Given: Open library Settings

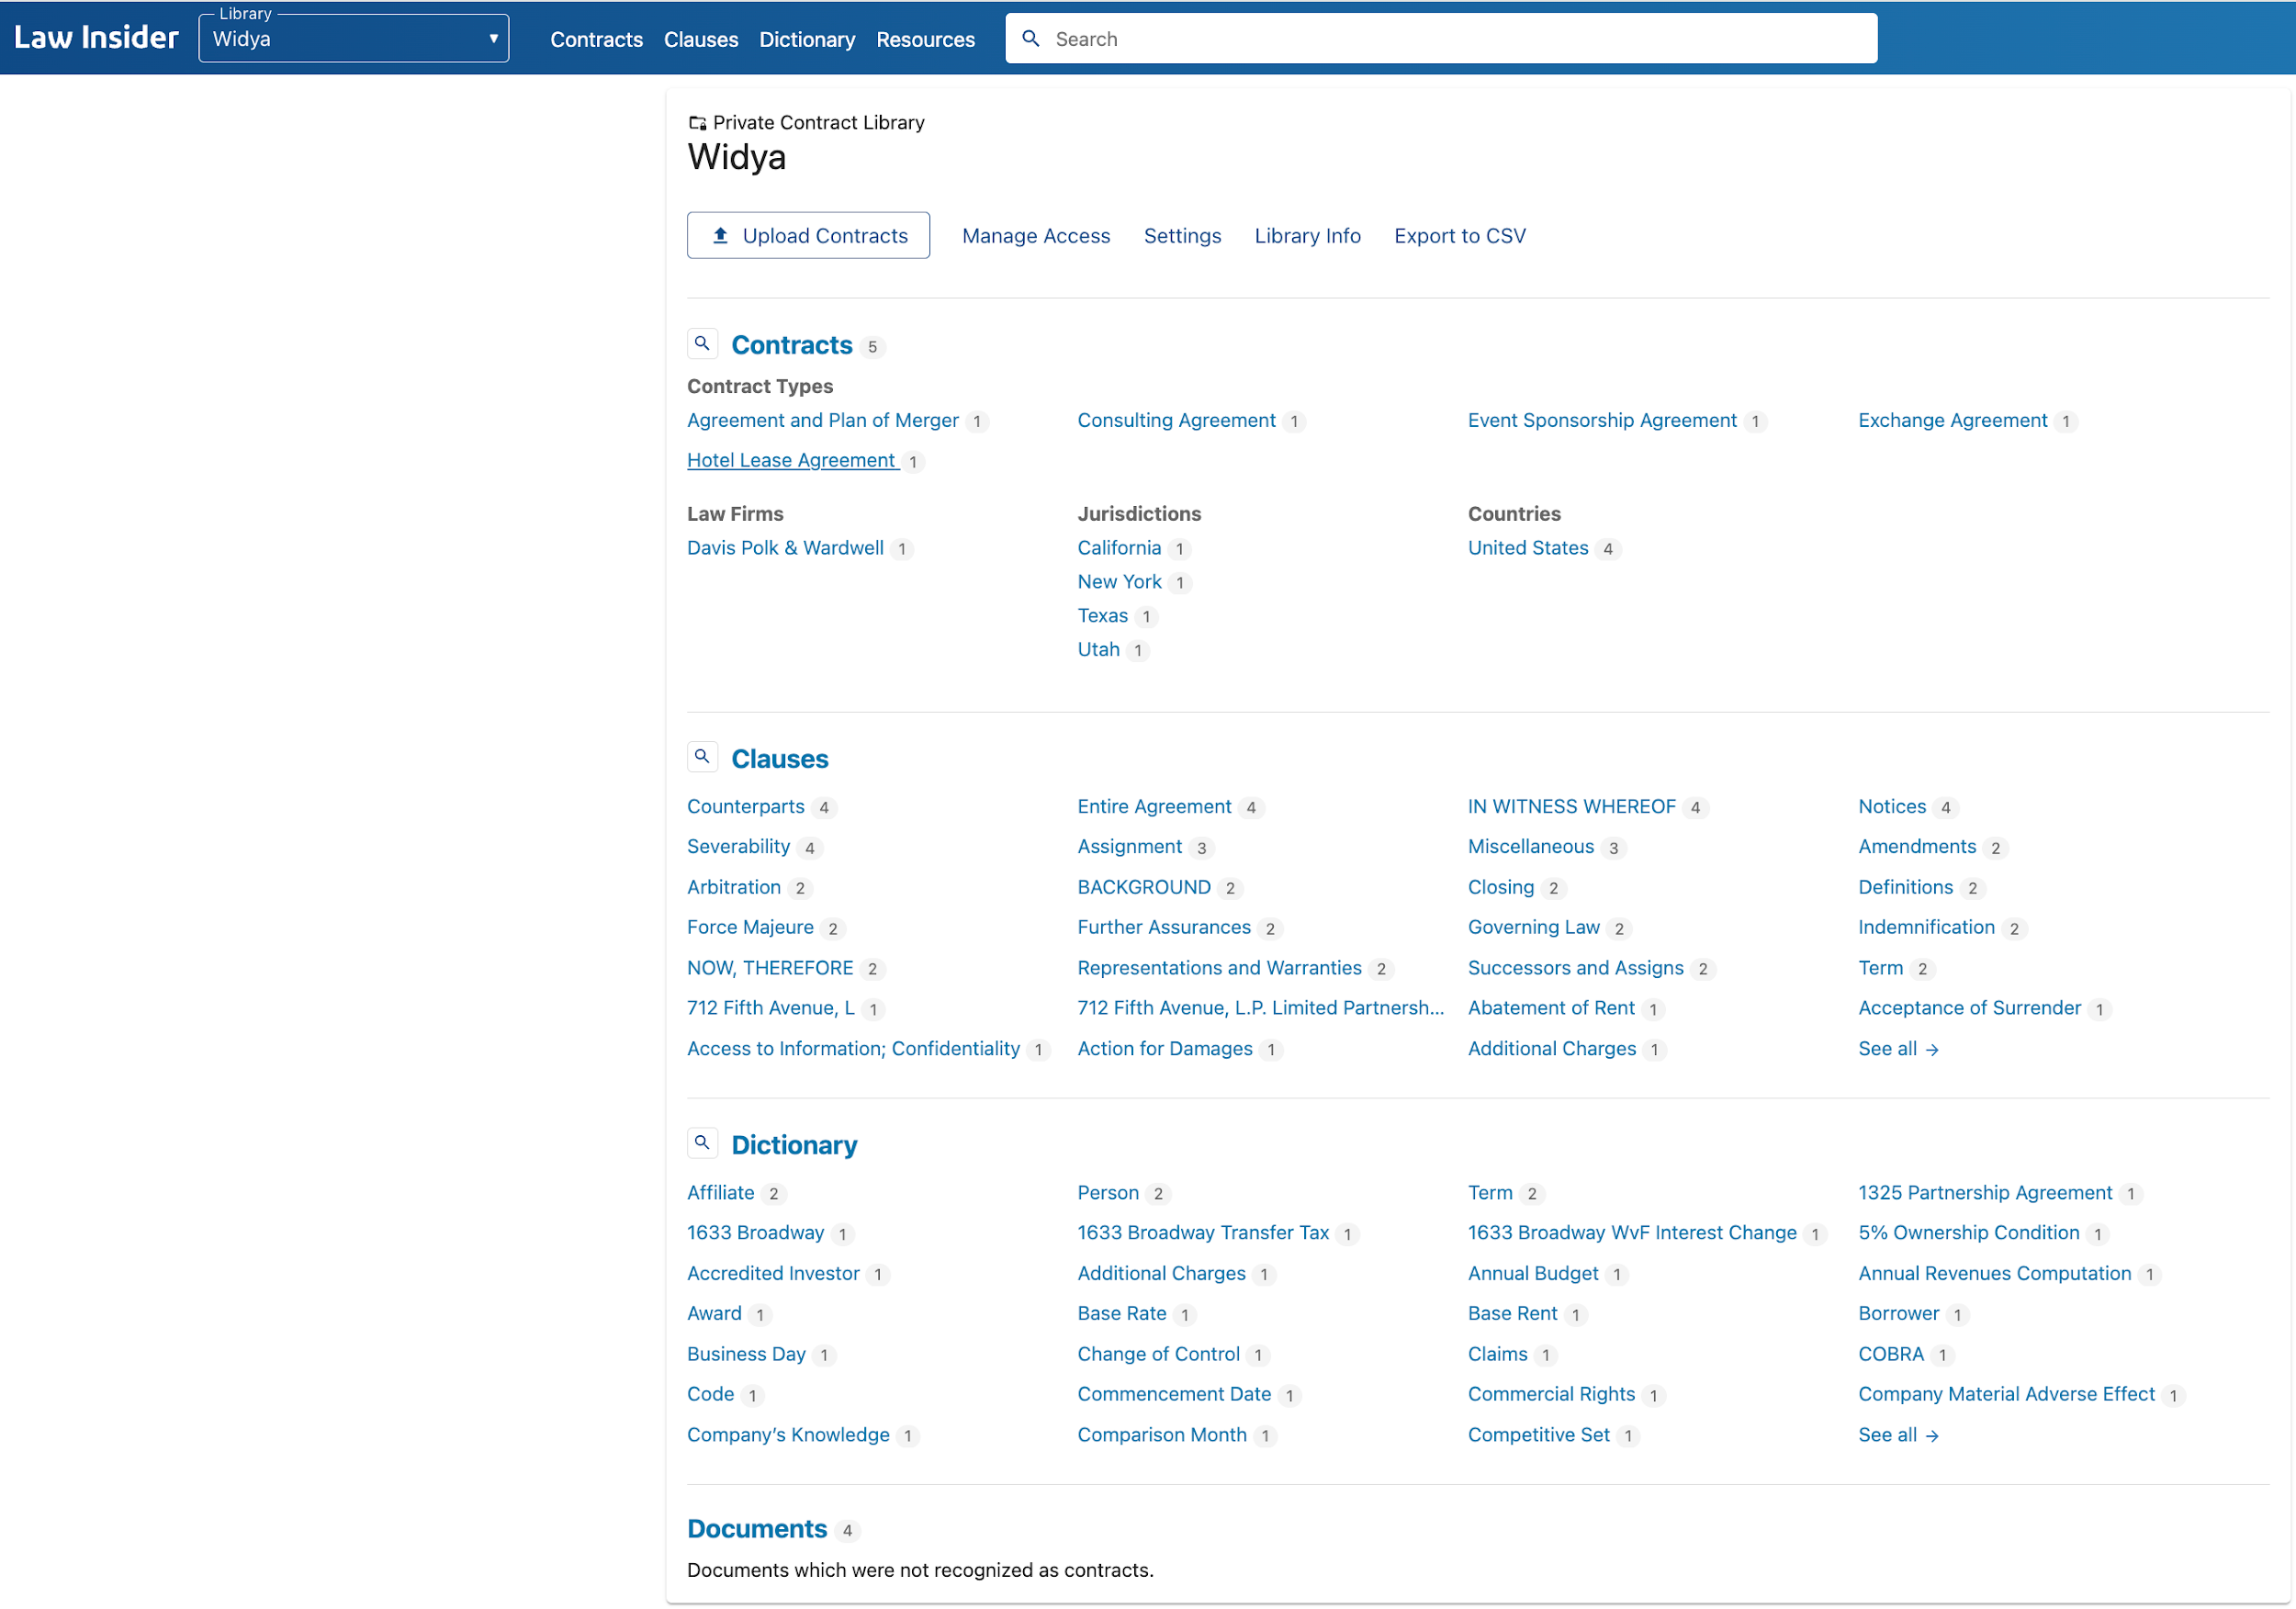Looking at the screenshot, I should pyautogui.click(x=1182, y=236).
